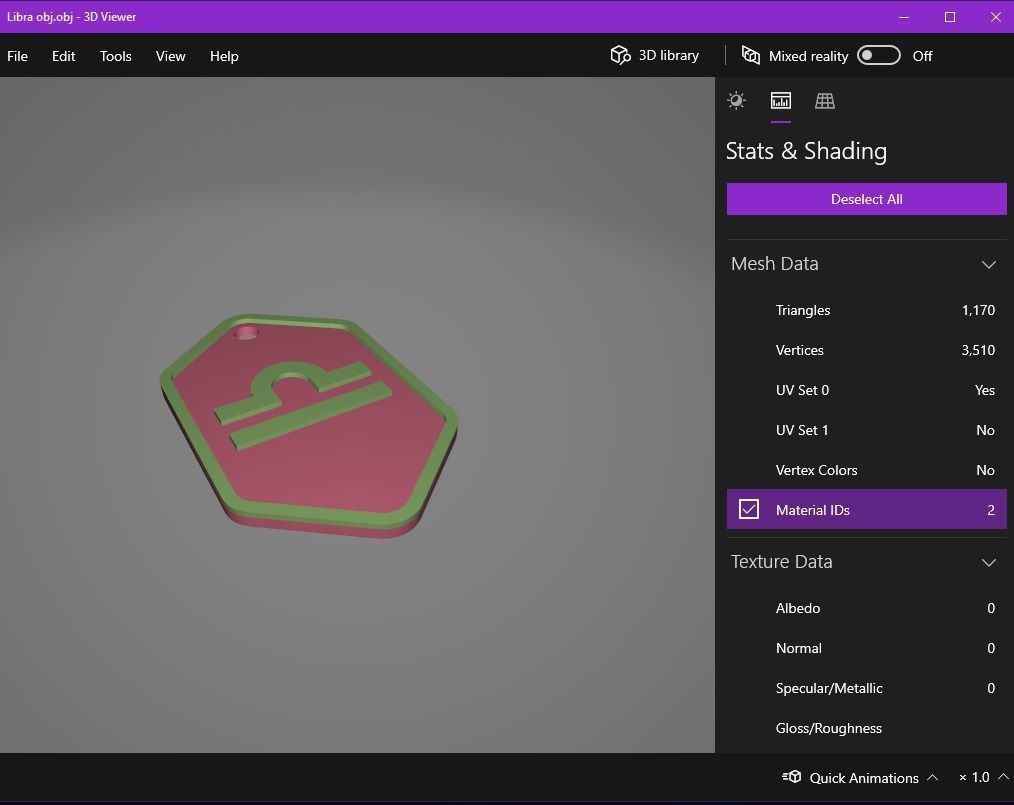Select the UV Set 1 row
The height and width of the screenshot is (805, 1014).
coord(867,431)
